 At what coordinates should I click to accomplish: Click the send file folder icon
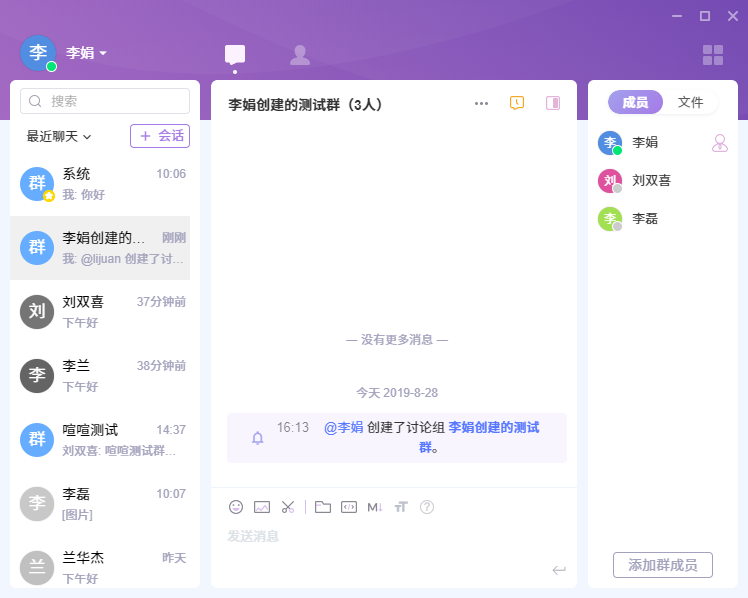(x=322, y=507)
